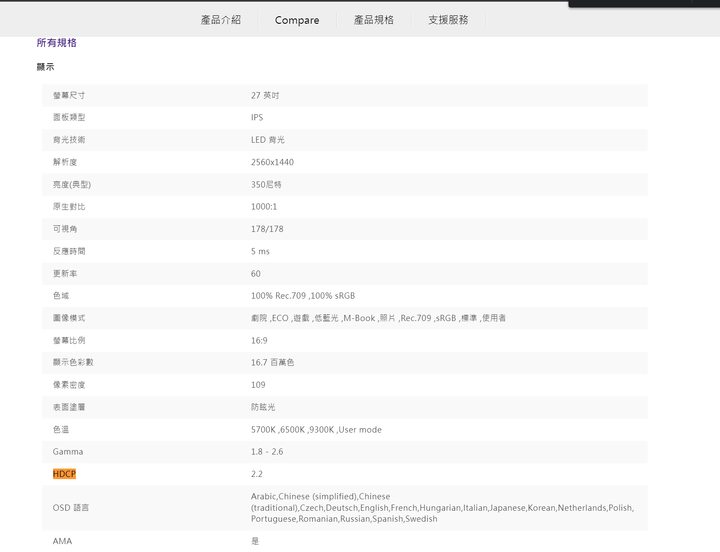Click the 解析度 row label
720x552 pixels.
point(65,162)
